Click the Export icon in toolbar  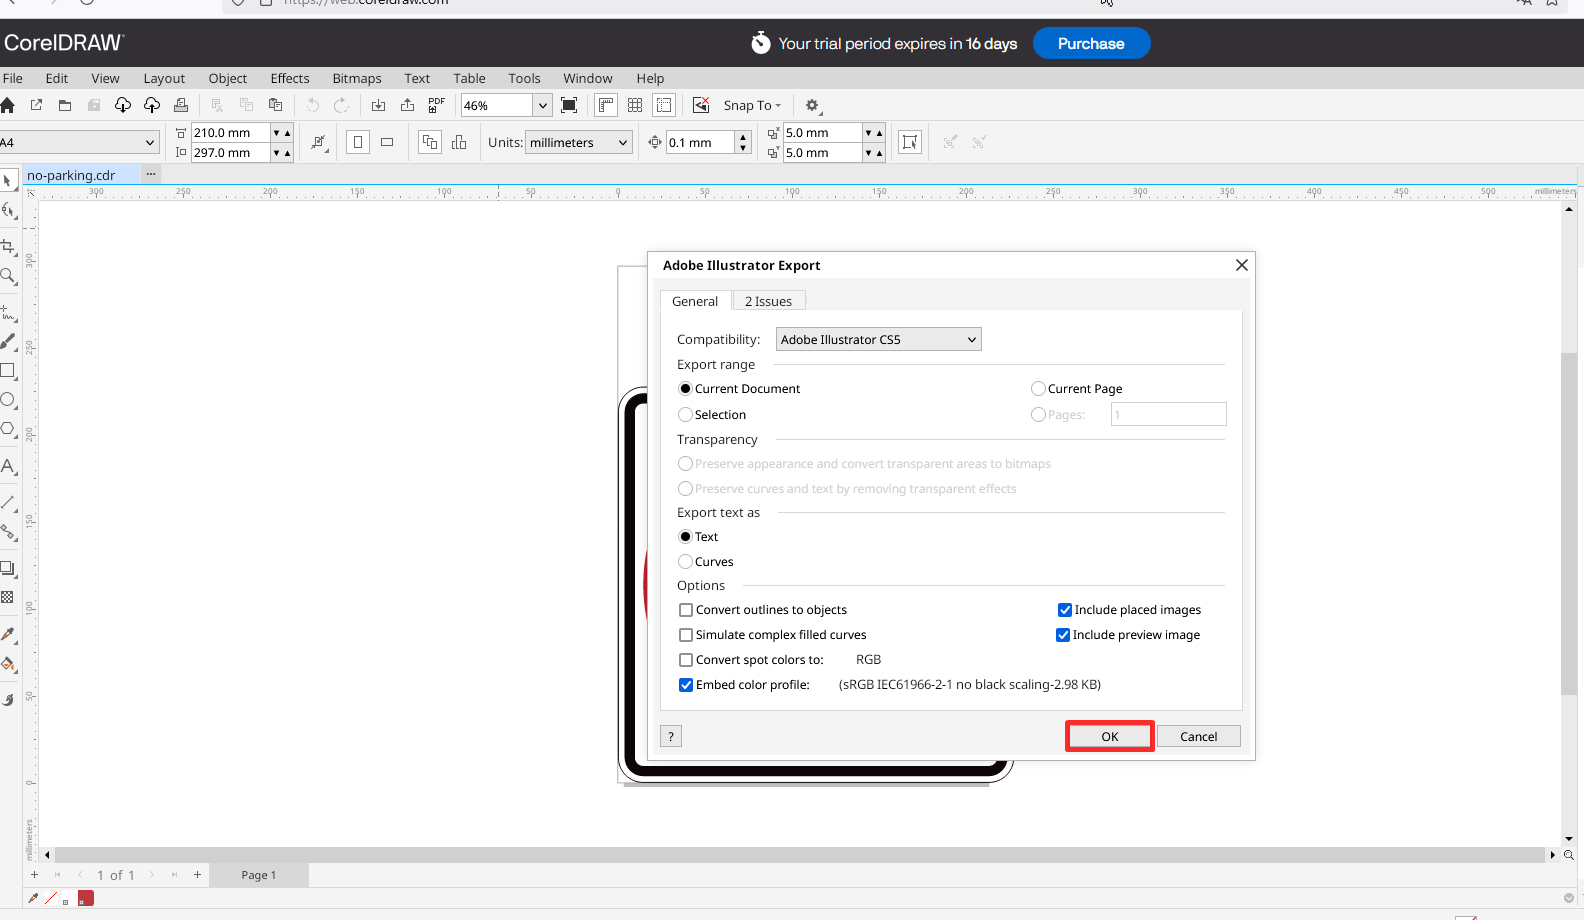click(x=407, y=105)
